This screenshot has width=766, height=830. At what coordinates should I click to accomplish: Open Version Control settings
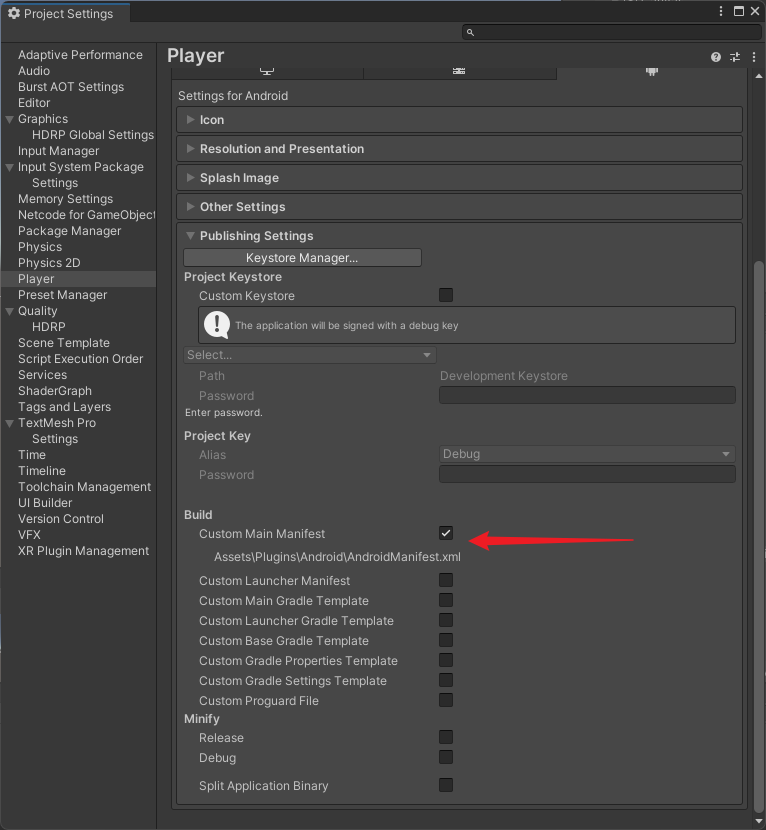61,519
